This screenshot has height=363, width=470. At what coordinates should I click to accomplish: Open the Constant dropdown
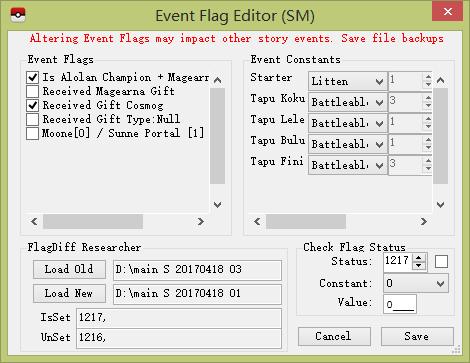point(416,283)
